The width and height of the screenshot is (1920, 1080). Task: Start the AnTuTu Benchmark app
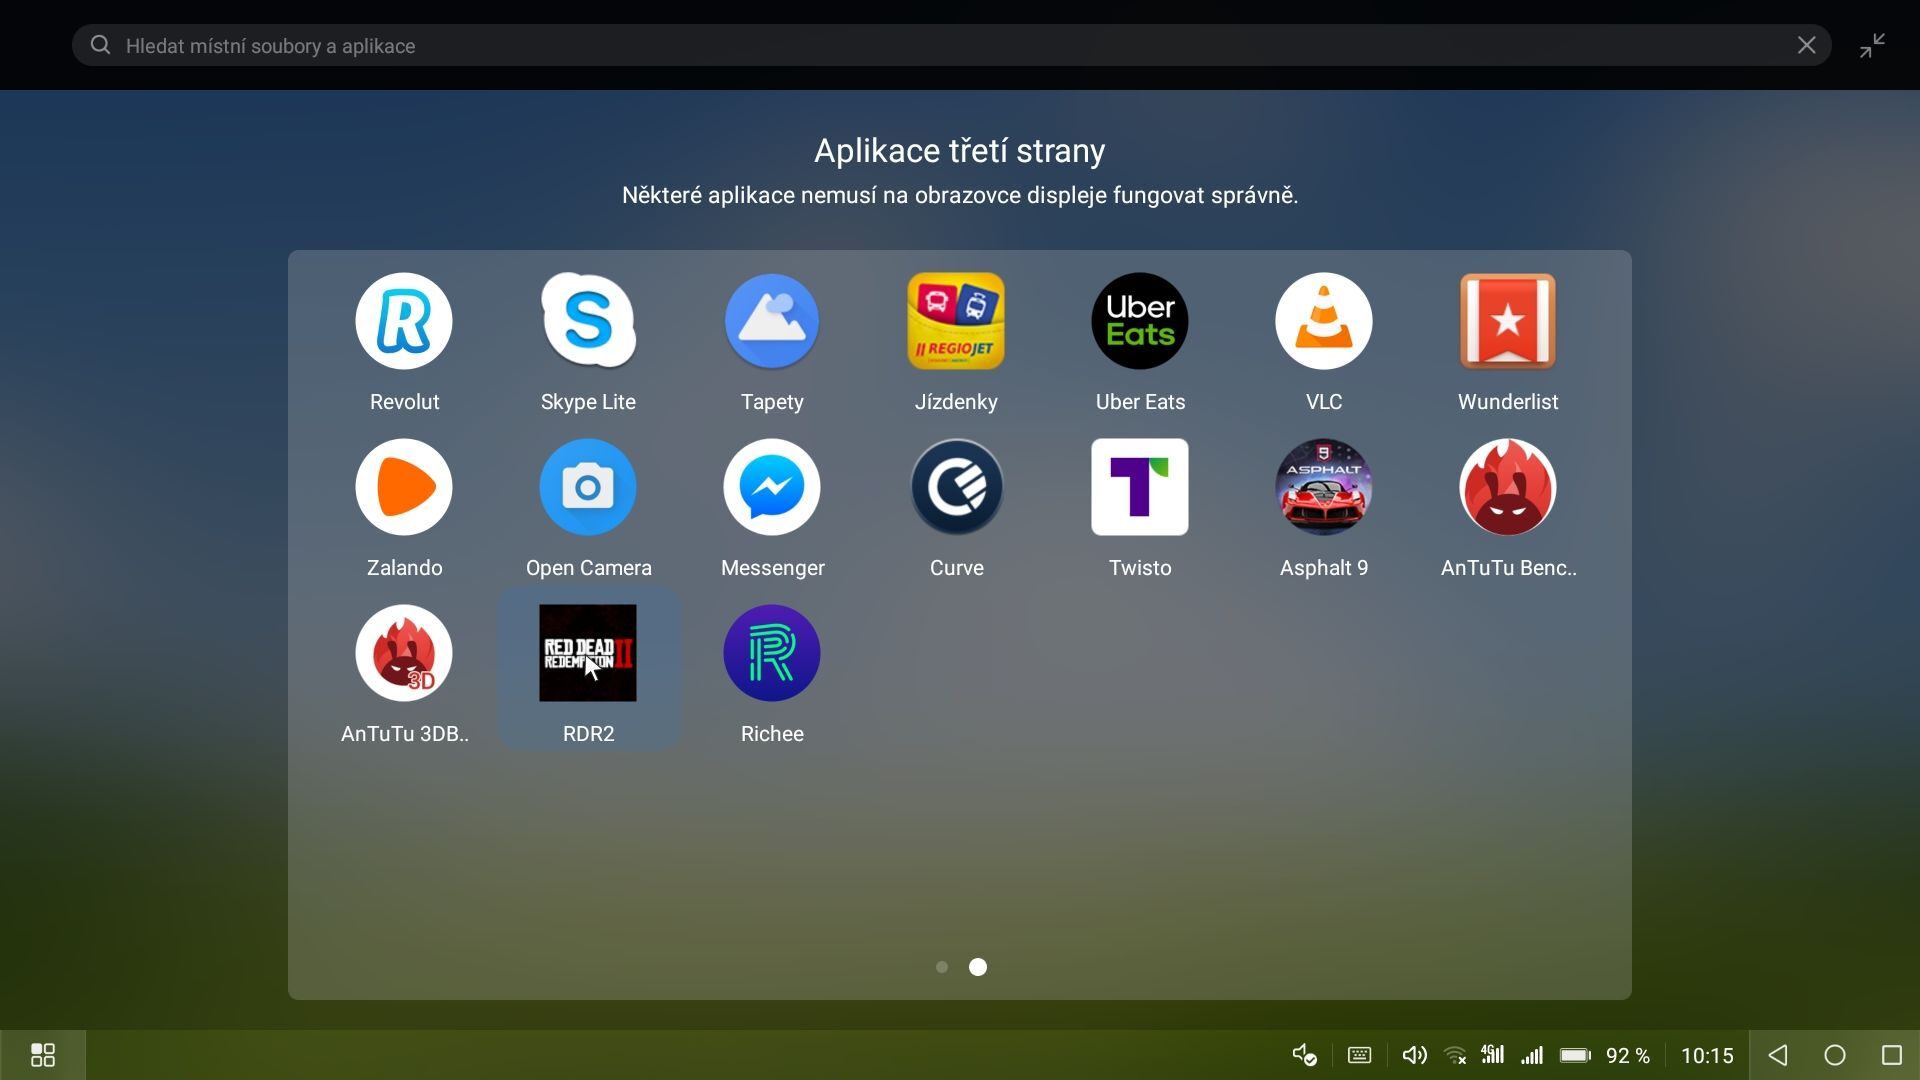point(1507,487)
